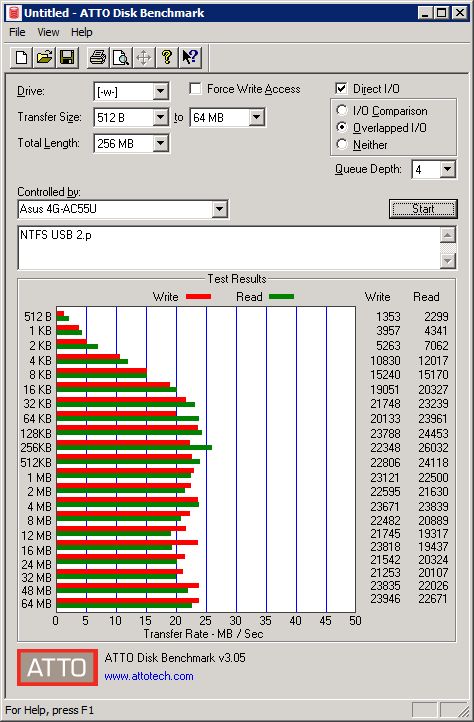The image size is (474, 722).
Task: Print the benchmark results
Action: click(98, 58)
